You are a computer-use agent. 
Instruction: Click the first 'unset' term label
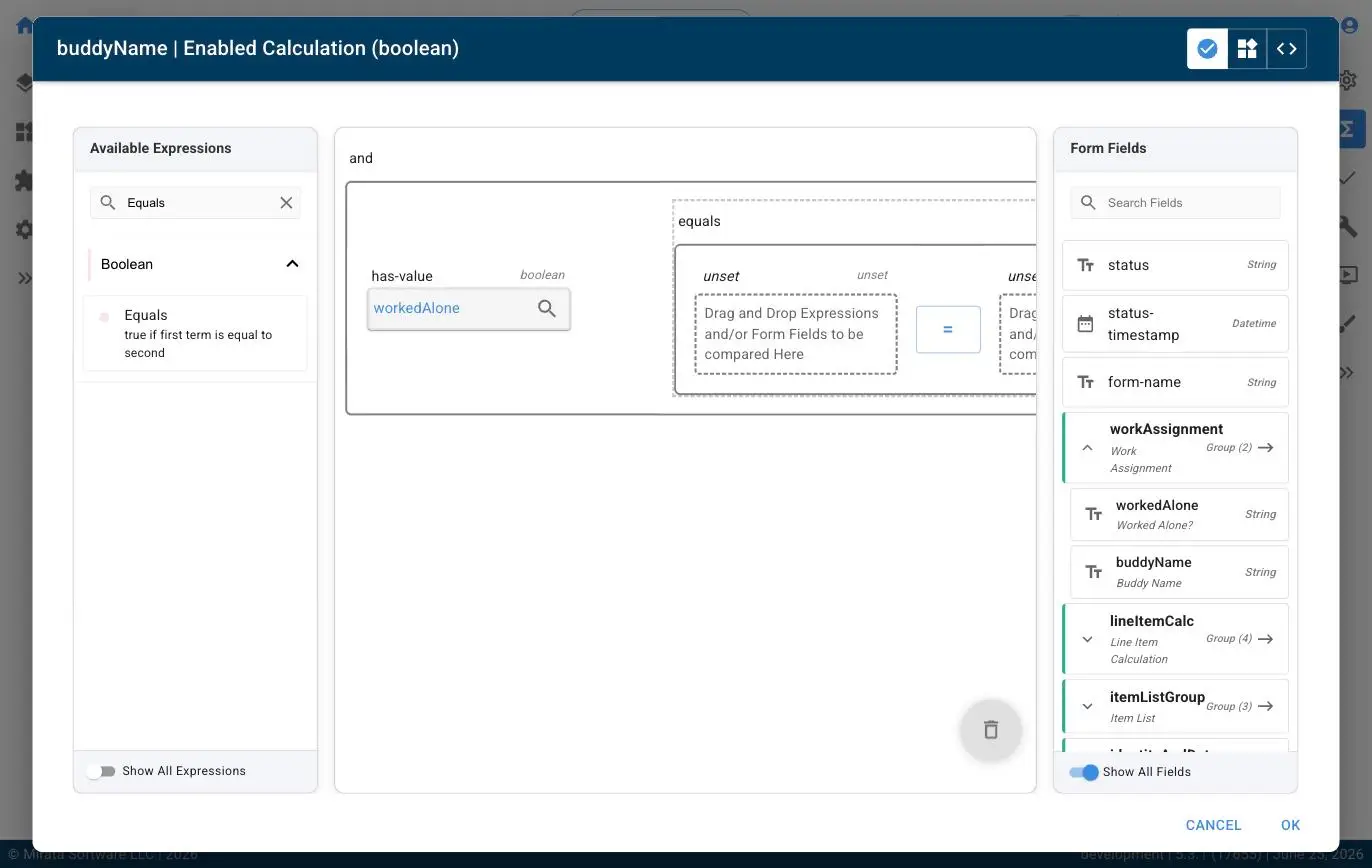coord(721,276)
